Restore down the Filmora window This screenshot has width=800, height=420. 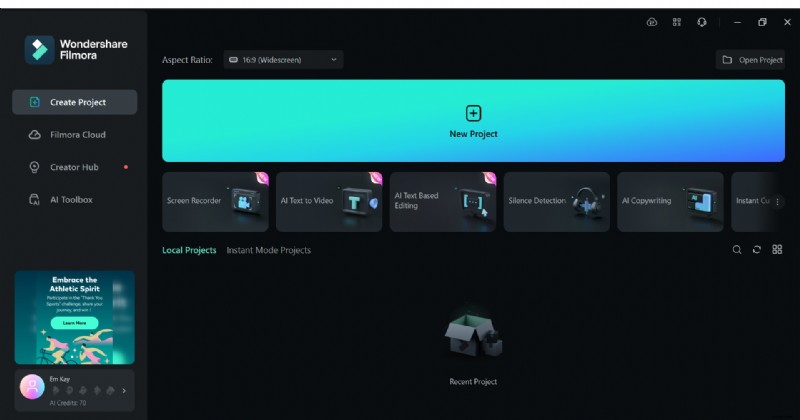pos(762,22)
